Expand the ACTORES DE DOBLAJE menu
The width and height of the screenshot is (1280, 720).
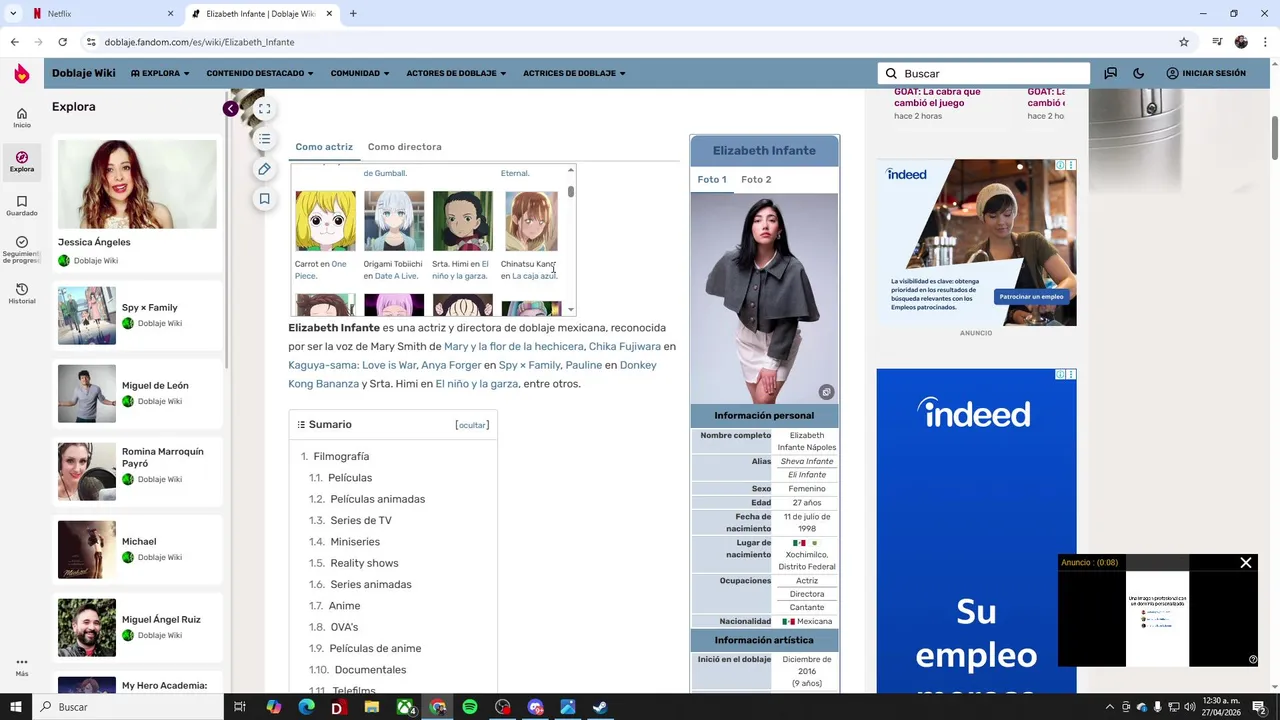(x=456, y=73)
